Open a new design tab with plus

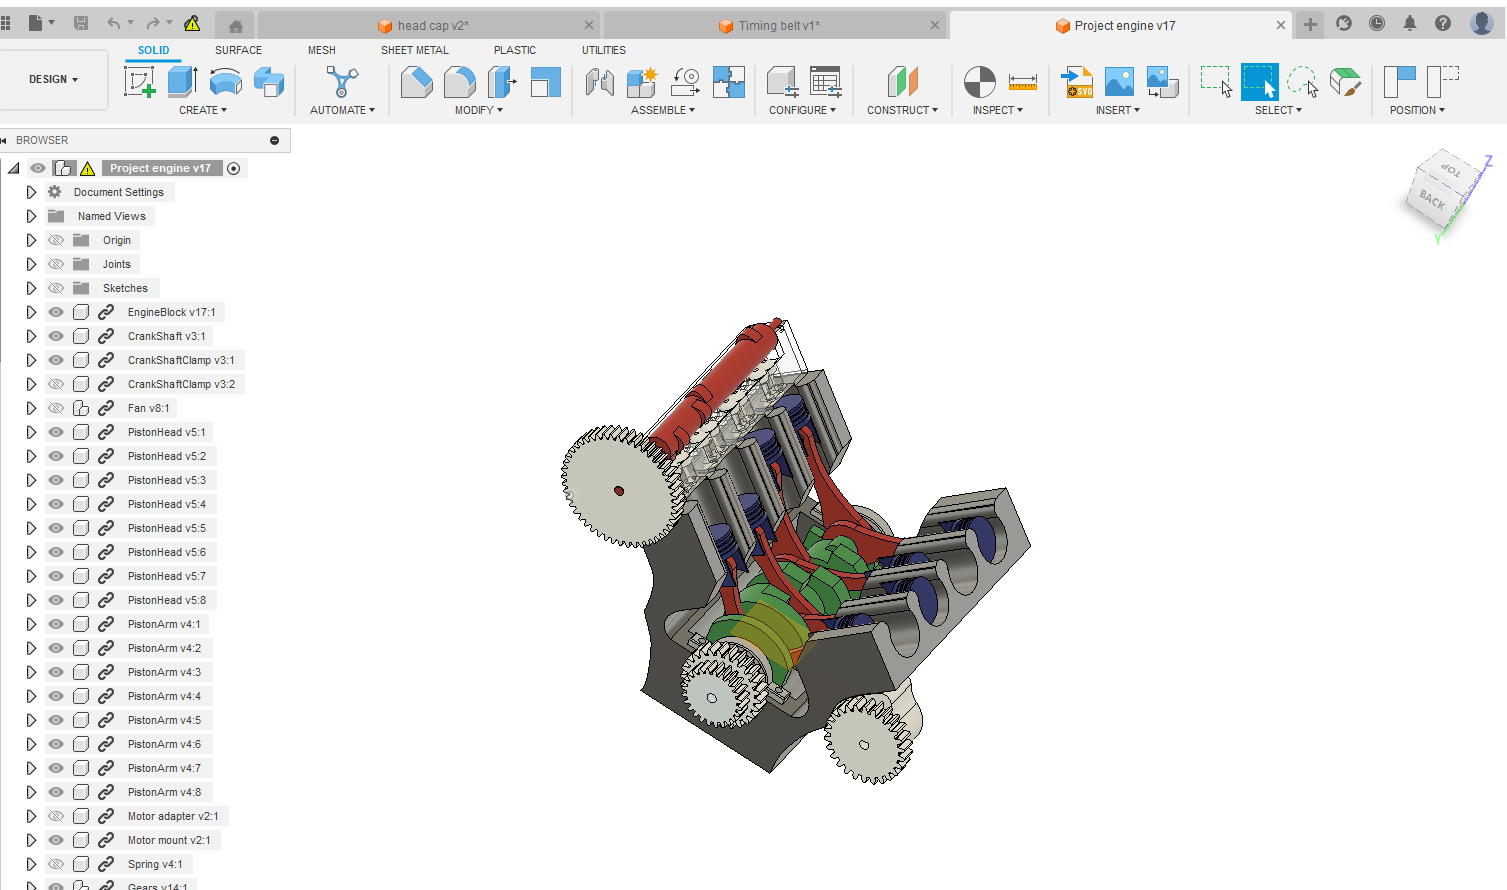point(1310,25)
